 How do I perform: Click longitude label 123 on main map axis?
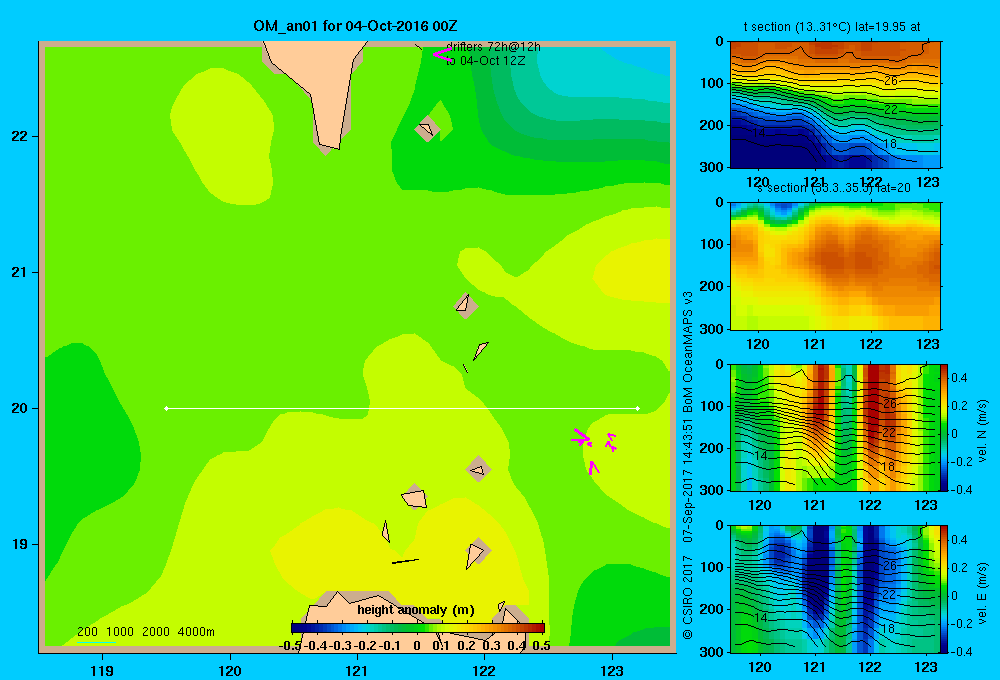(x=612, y=670)
